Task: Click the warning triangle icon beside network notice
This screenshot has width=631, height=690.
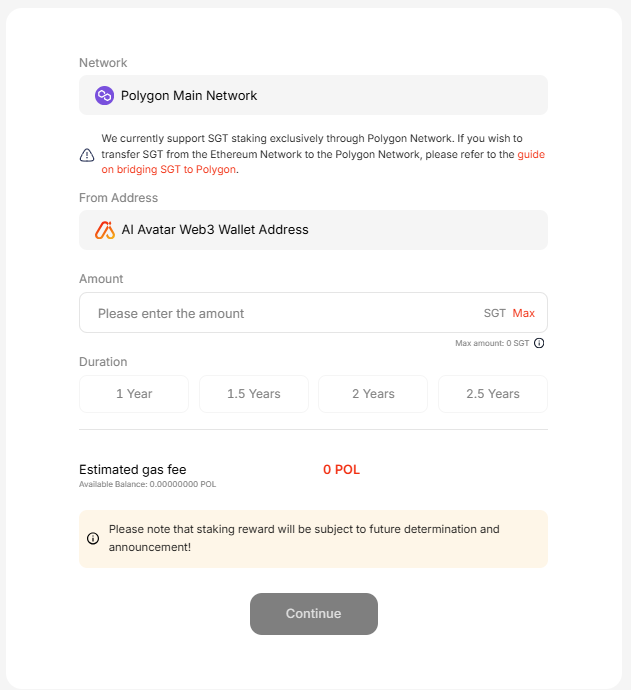Action: click(87, 155)
